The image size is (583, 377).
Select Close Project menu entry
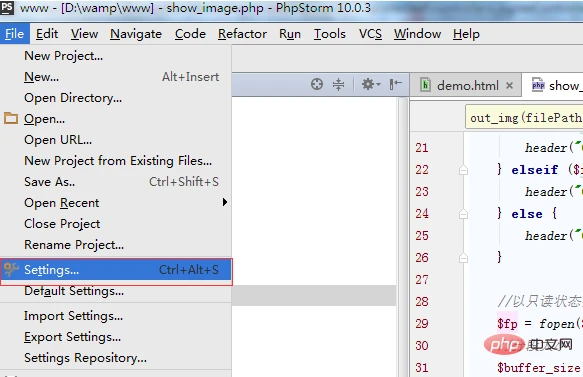pos(116,224)
